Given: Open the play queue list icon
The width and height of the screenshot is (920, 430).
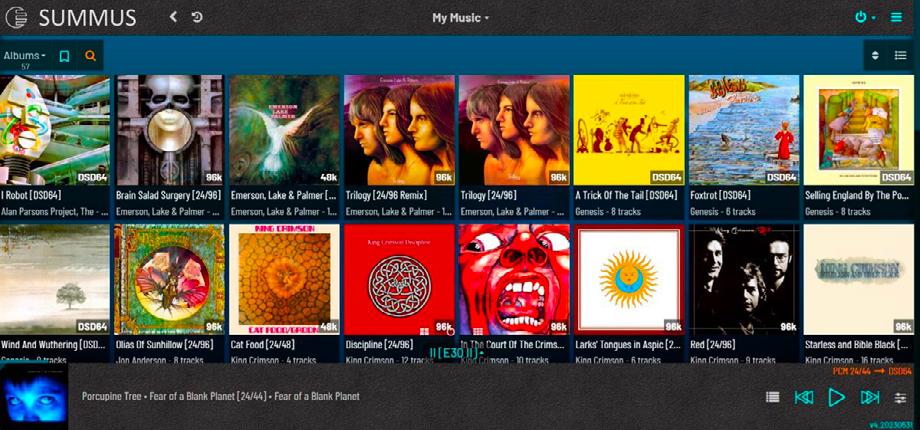Looking at the screenshot, I should click(773, 397).
